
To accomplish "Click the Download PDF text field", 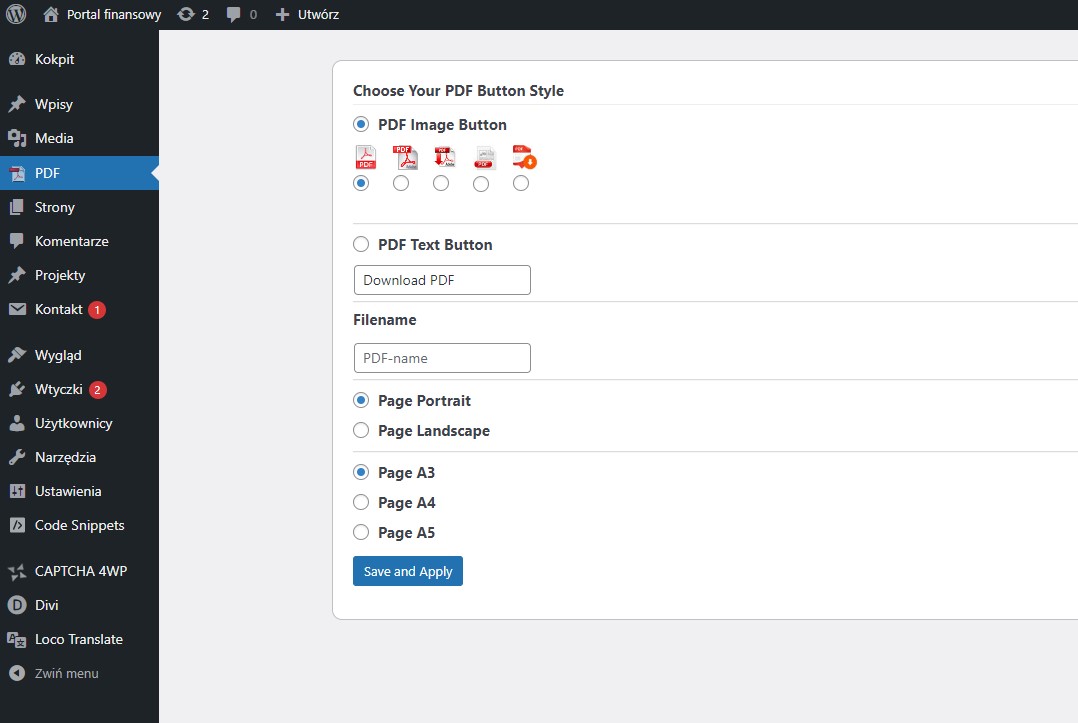I will click(442, 280).
